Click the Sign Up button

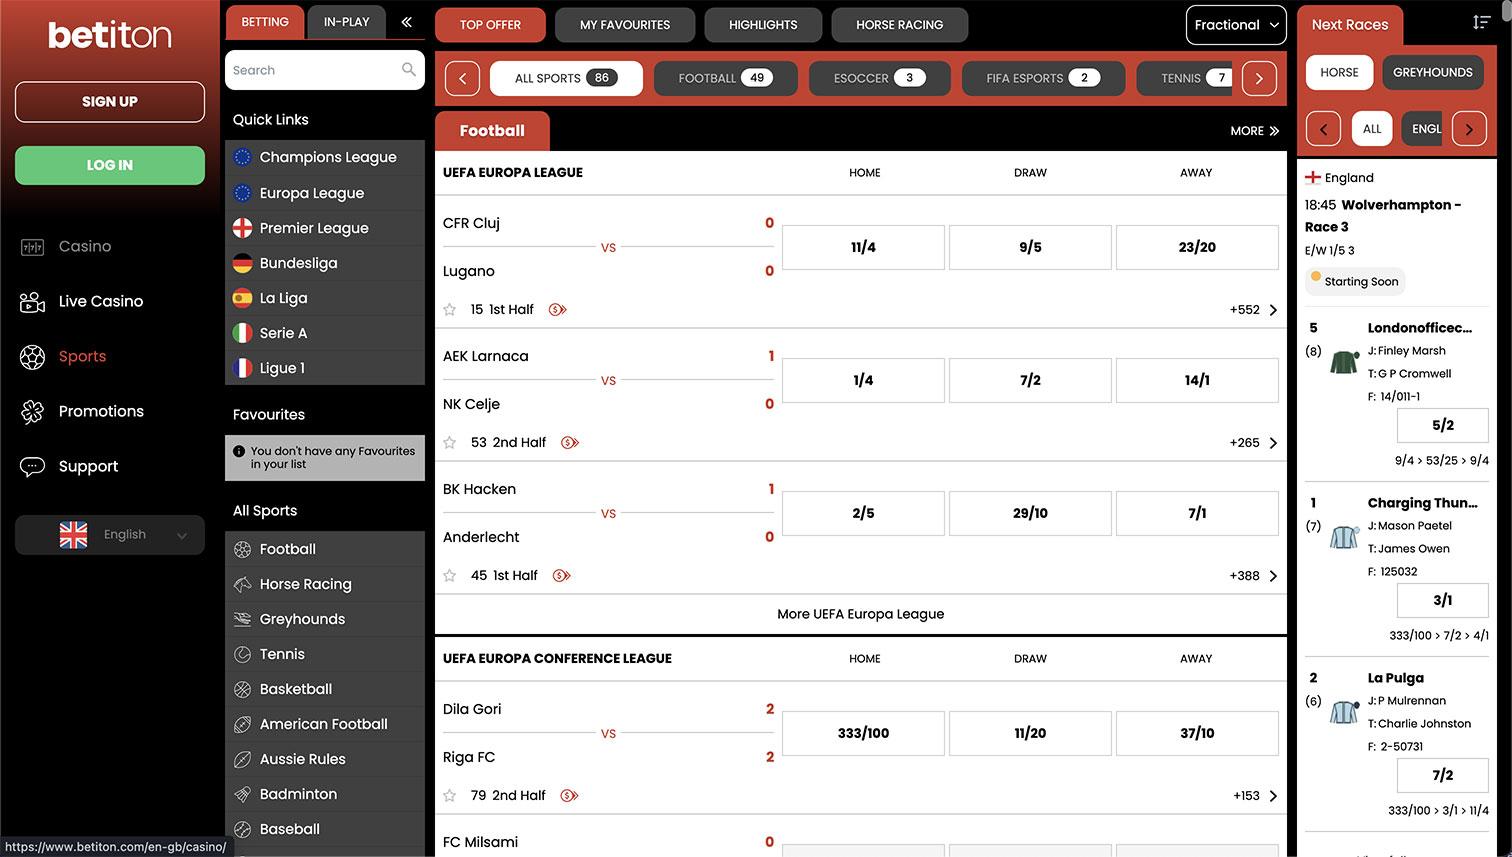110,102
